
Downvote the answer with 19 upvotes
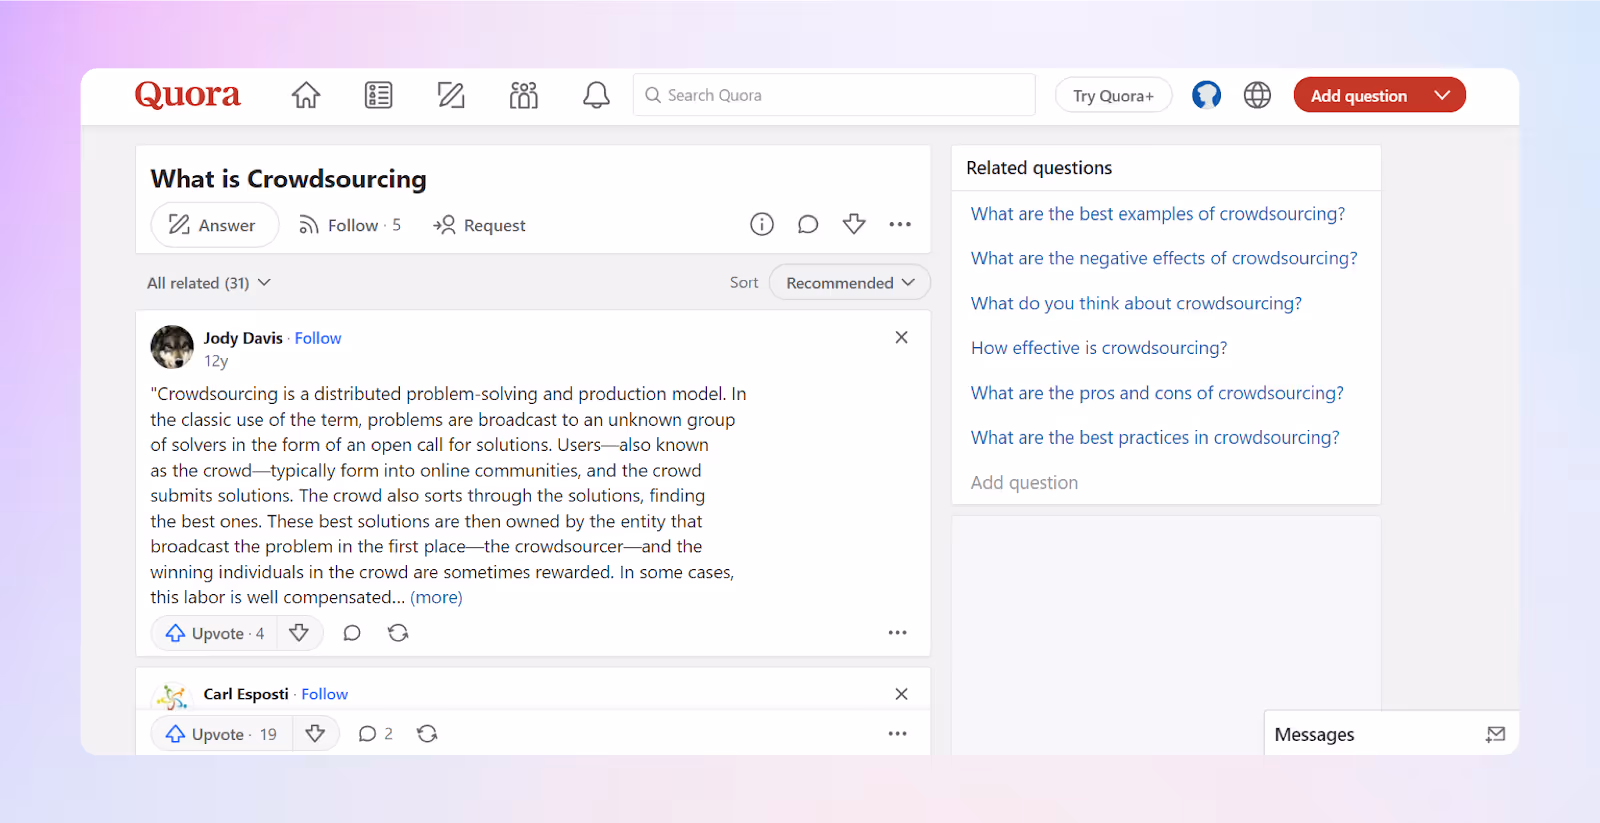(x=315, y=734)
